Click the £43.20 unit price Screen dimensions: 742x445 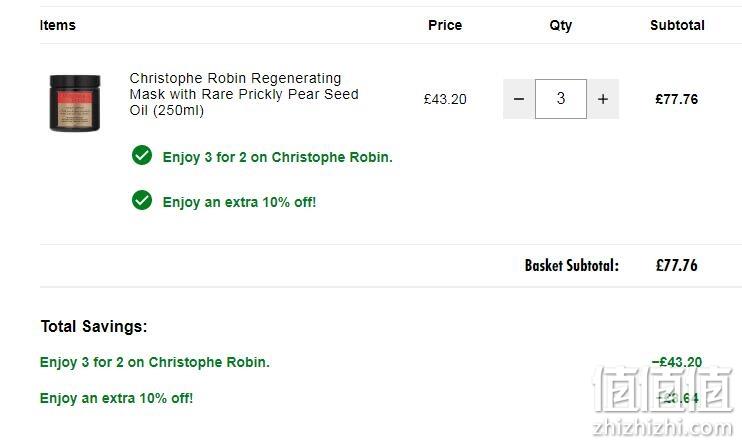(445, 99)
